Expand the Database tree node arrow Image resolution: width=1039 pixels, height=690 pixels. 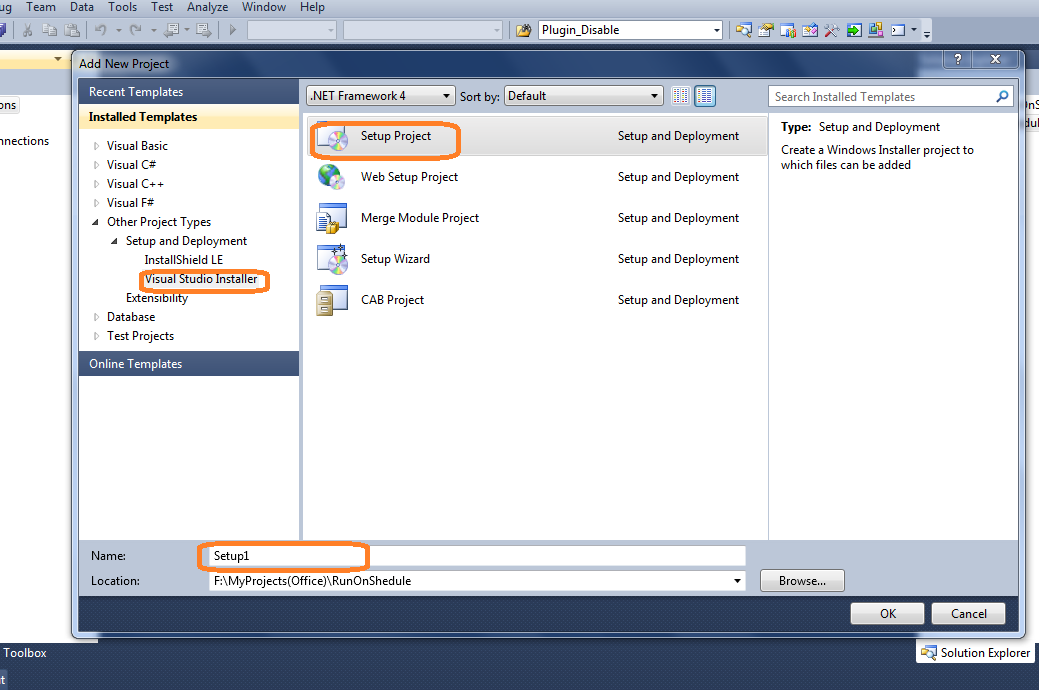click(96, 317)
